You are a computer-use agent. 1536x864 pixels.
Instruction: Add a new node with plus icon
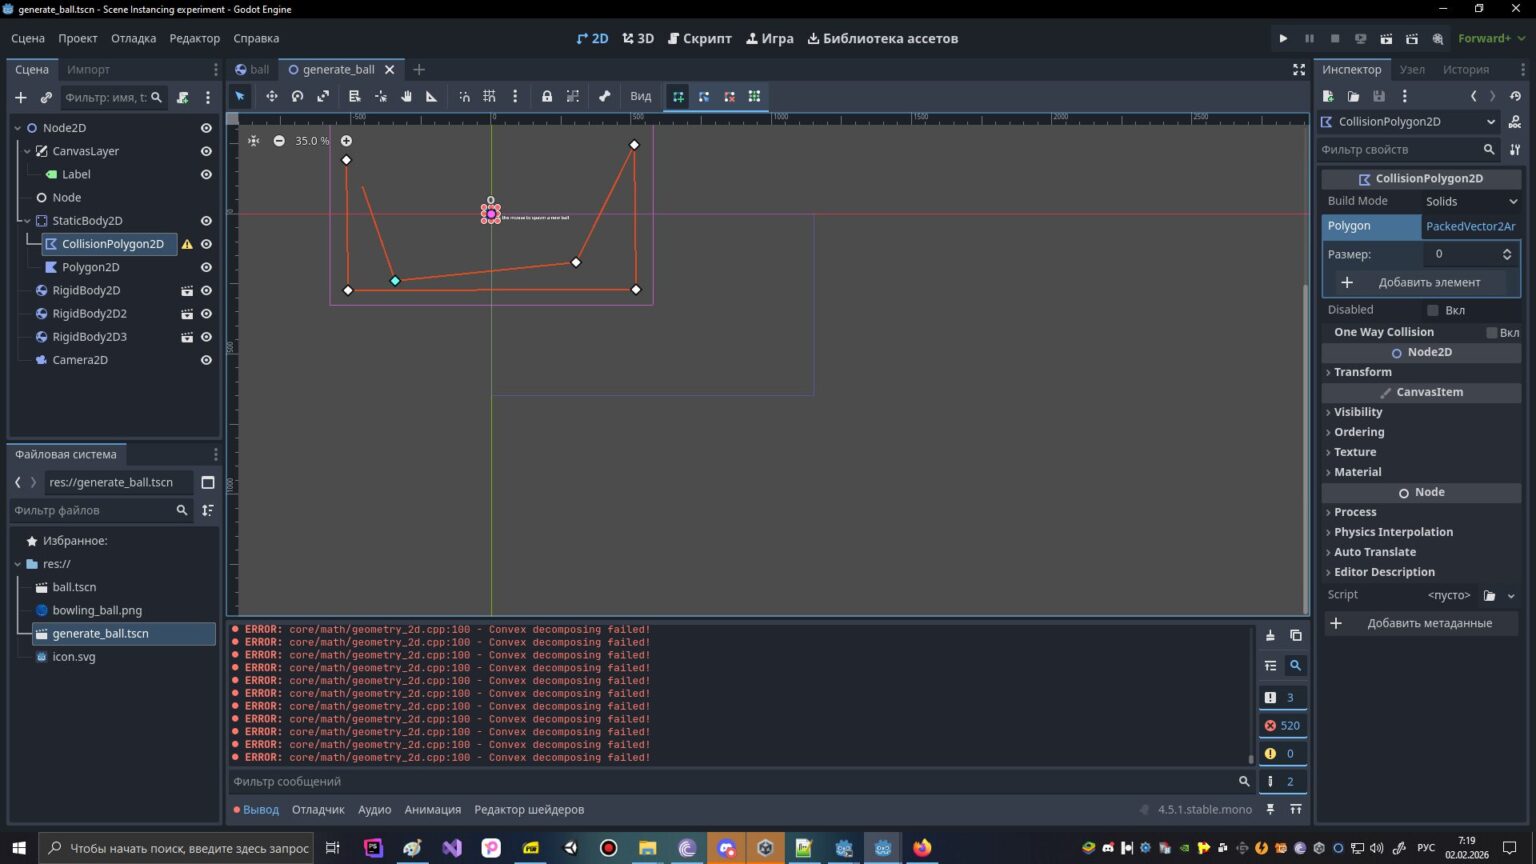coord(20,97)
